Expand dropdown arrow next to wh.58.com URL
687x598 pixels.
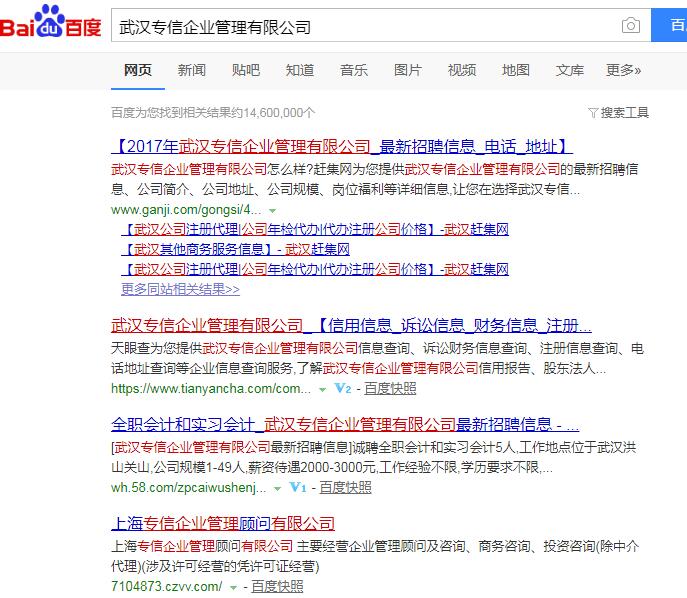pos(277,488)
